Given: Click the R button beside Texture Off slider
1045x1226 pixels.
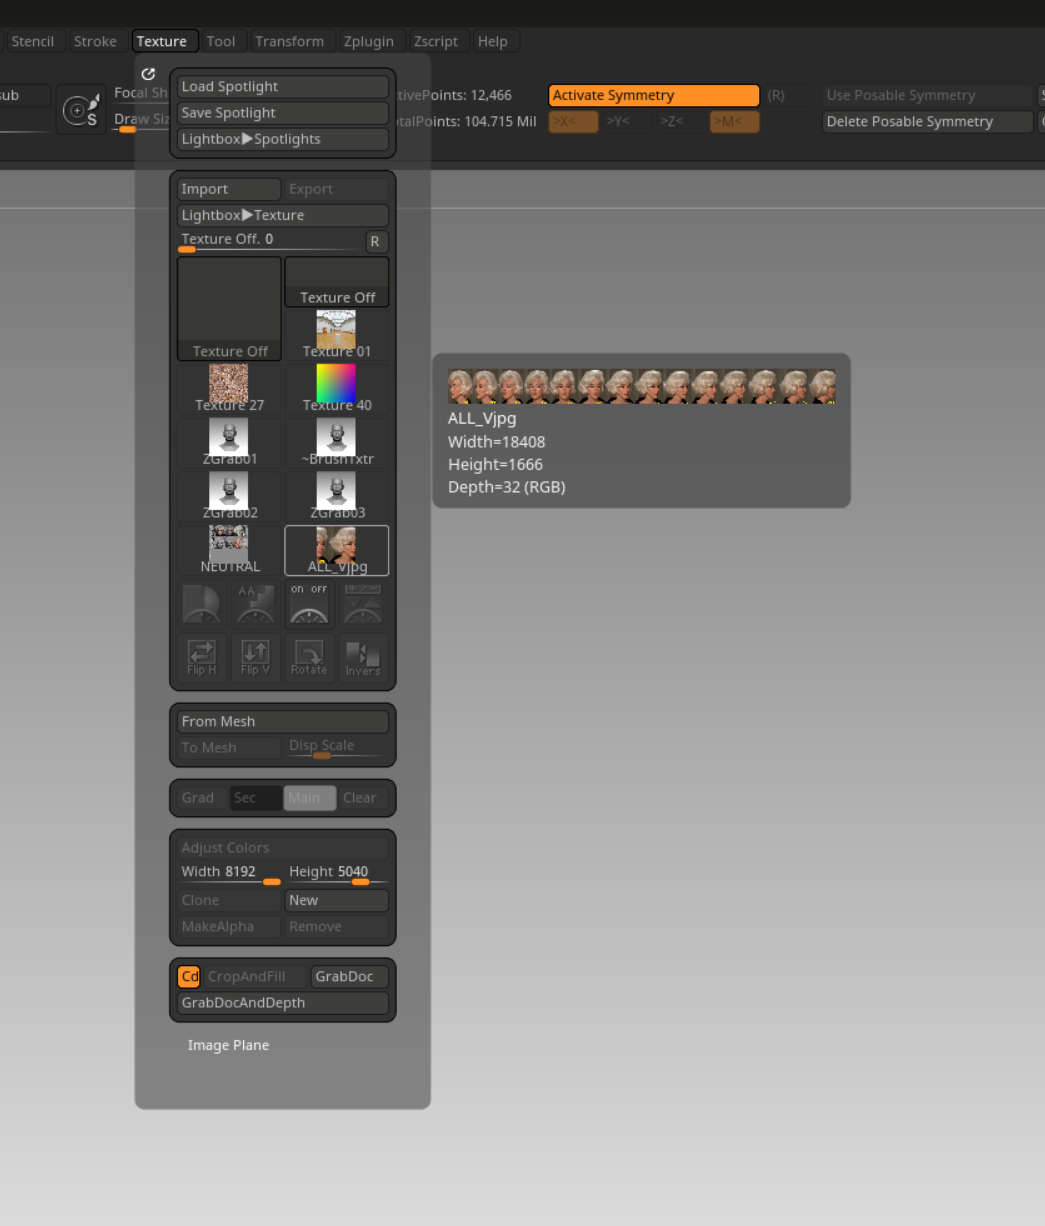Looking at the screenshot, I should click(375, 241).
